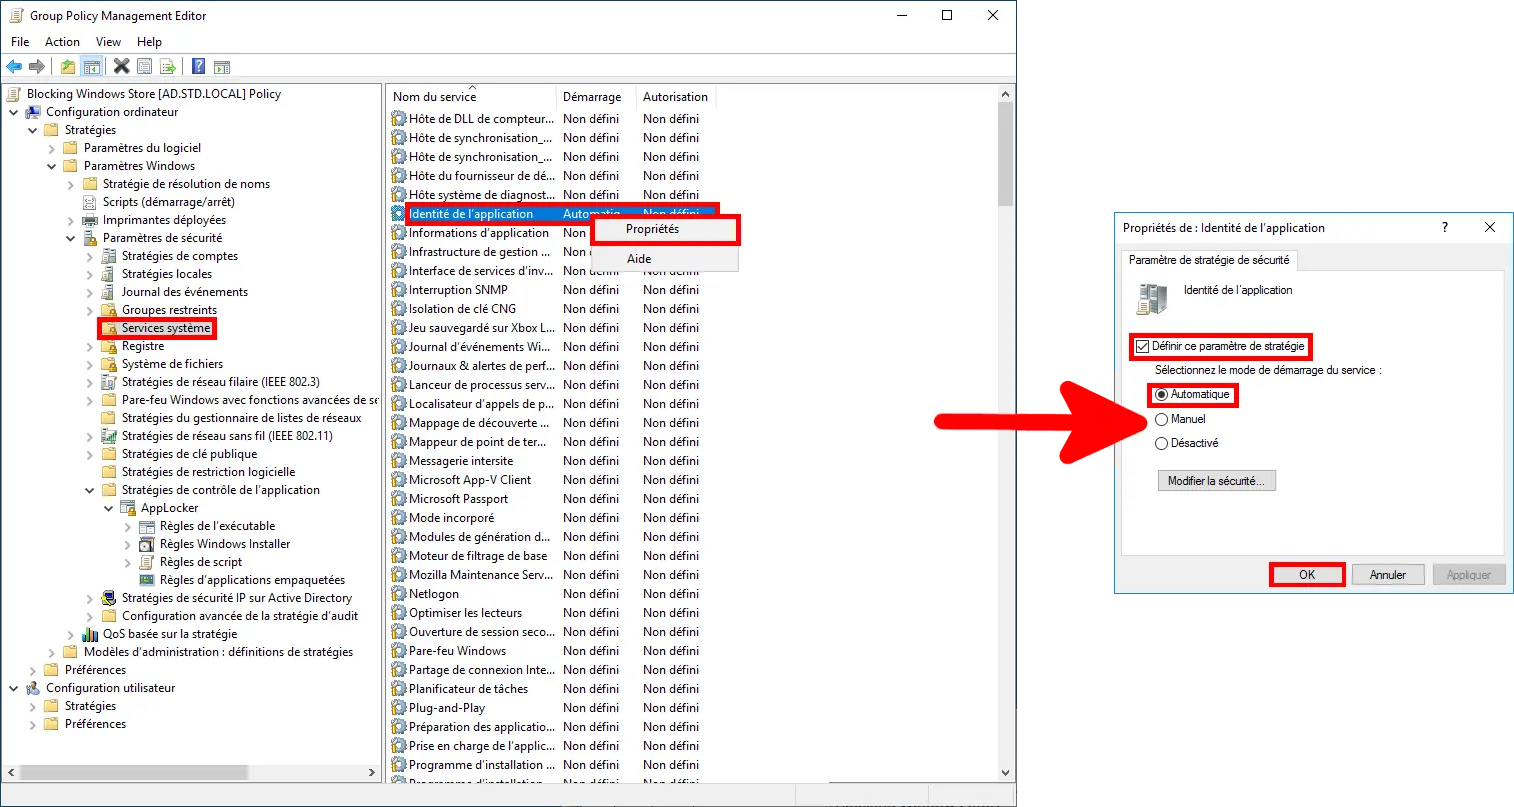
Task: Click the Delete (X) toolbar icon
Action: pyautogui.click(x=122, y=66)
